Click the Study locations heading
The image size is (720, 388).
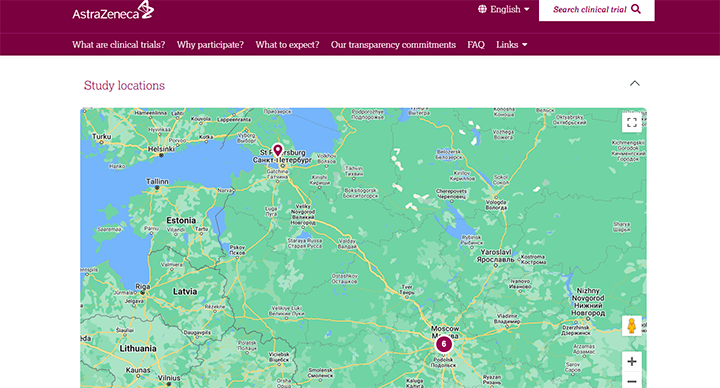pos(124,85)
